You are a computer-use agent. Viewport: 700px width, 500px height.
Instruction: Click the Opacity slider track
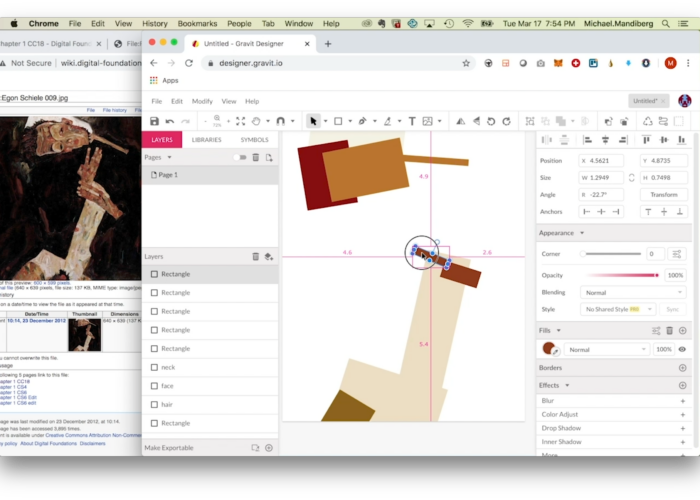click(x=622, y=275)
